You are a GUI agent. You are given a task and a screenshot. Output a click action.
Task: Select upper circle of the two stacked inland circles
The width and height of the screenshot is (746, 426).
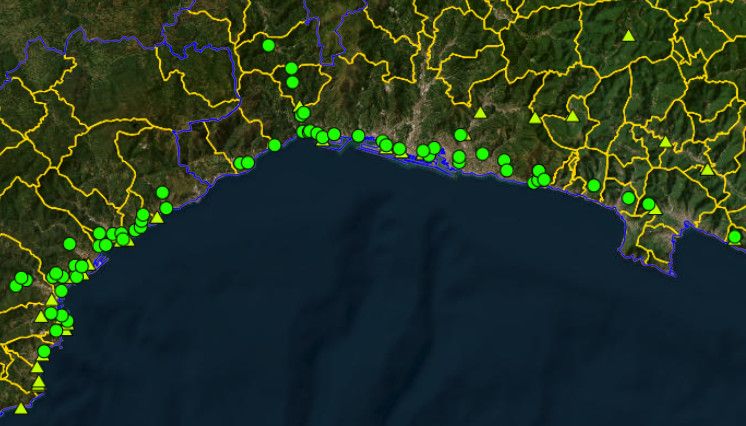tap(291, 69)
